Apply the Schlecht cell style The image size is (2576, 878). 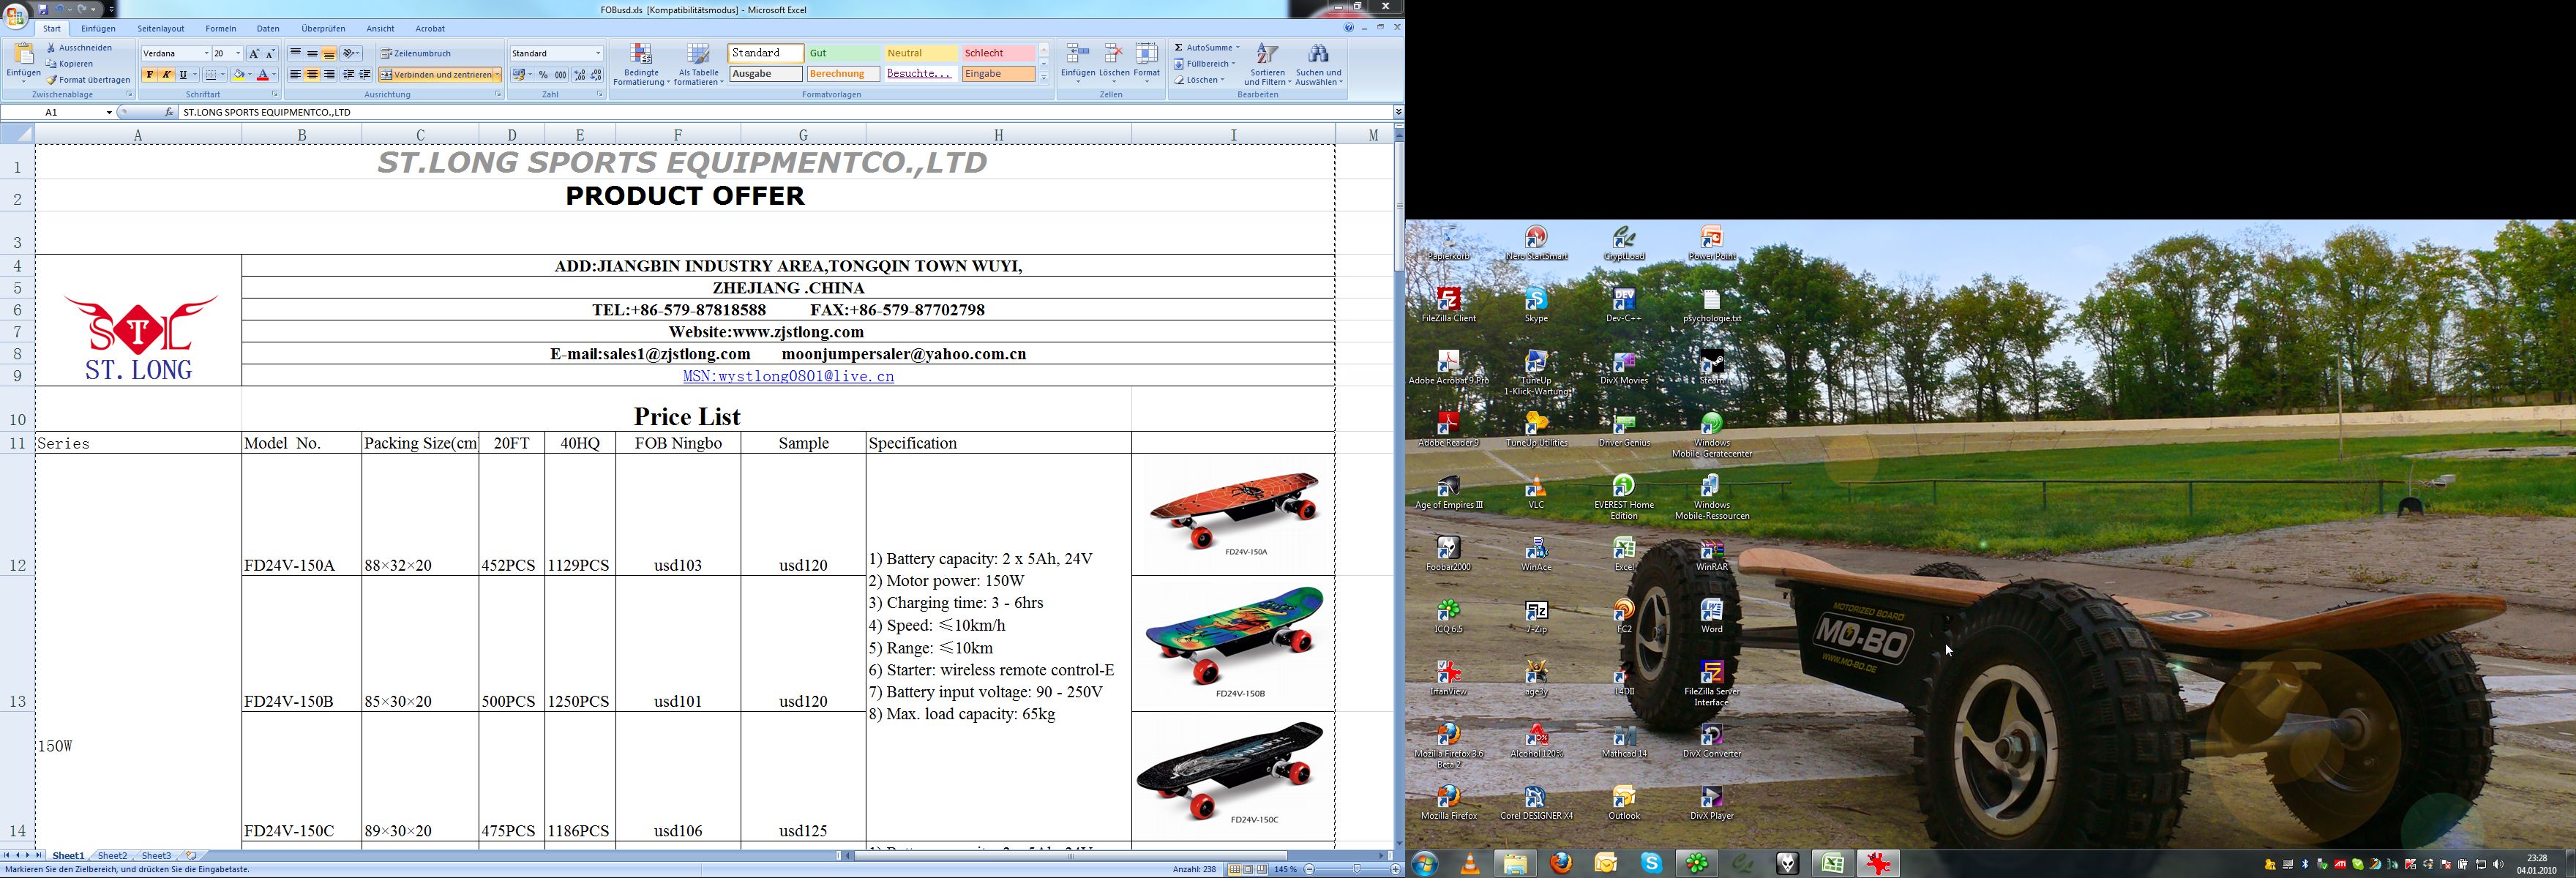coord(998,53)
